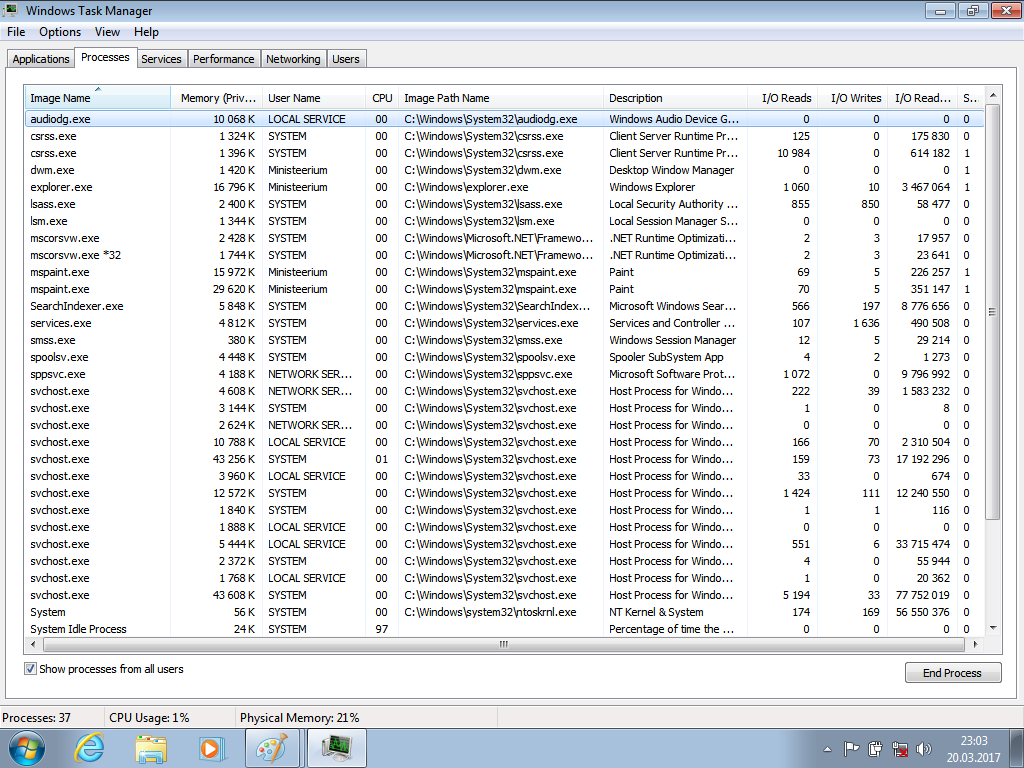Open Windows Explorer folder taskbar icon
This screenshot has width=1024, height=768.
(x=150, y=748)
